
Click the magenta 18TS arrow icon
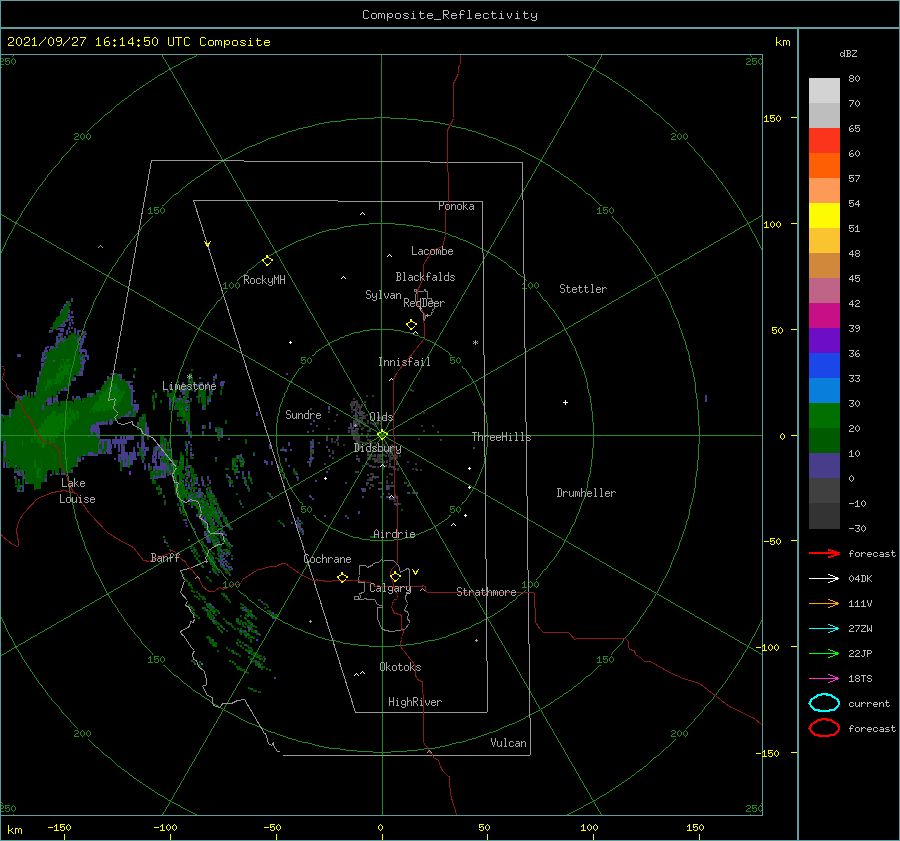tap(824, 679)
